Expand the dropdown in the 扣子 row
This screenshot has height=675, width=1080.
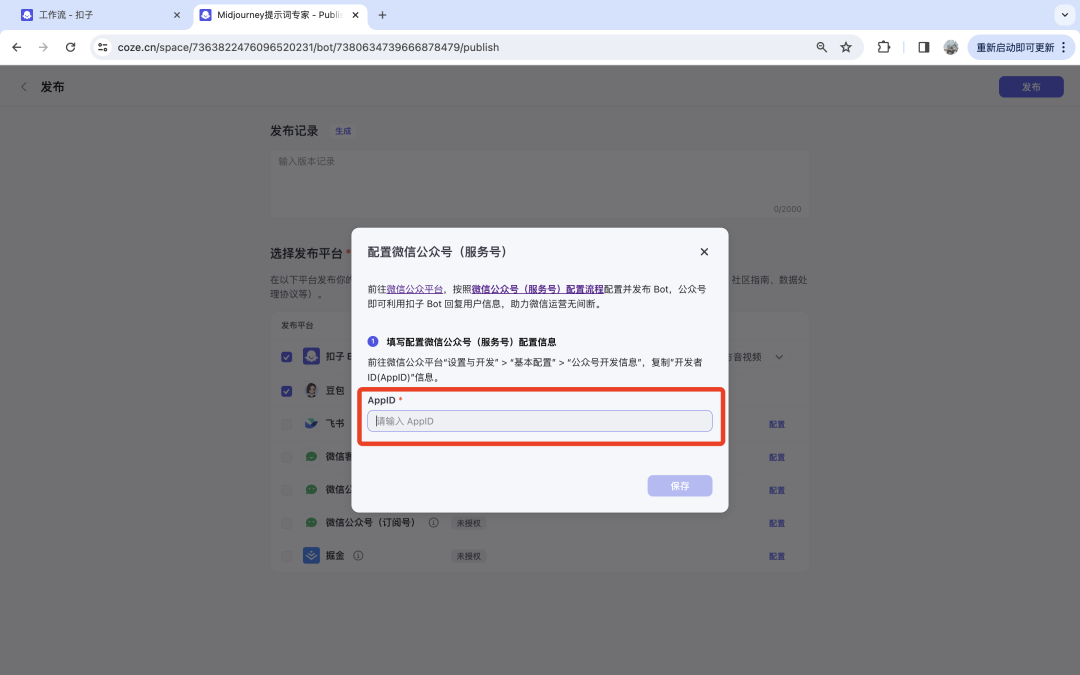coord(779,357)
